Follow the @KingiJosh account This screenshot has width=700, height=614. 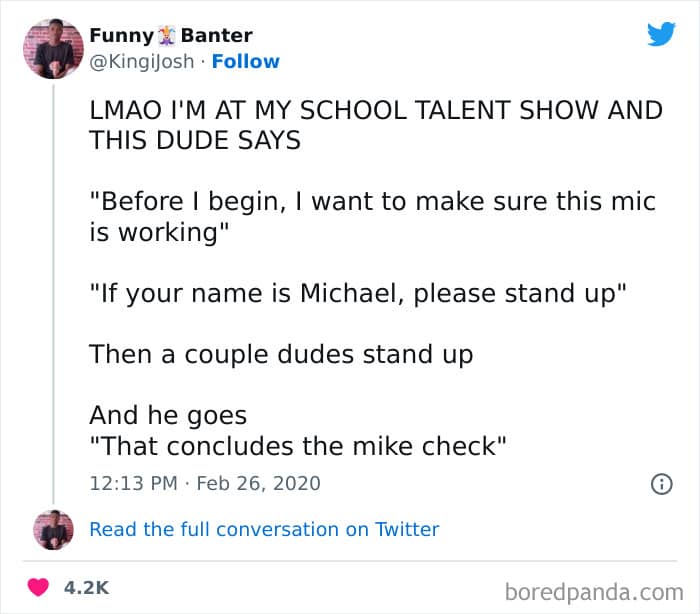(246, 62)
